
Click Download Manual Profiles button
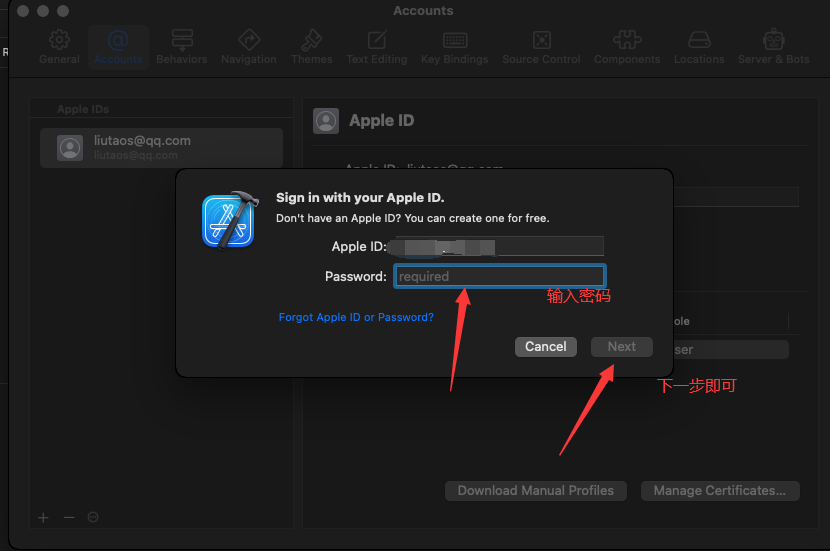[x=536, y=491]
